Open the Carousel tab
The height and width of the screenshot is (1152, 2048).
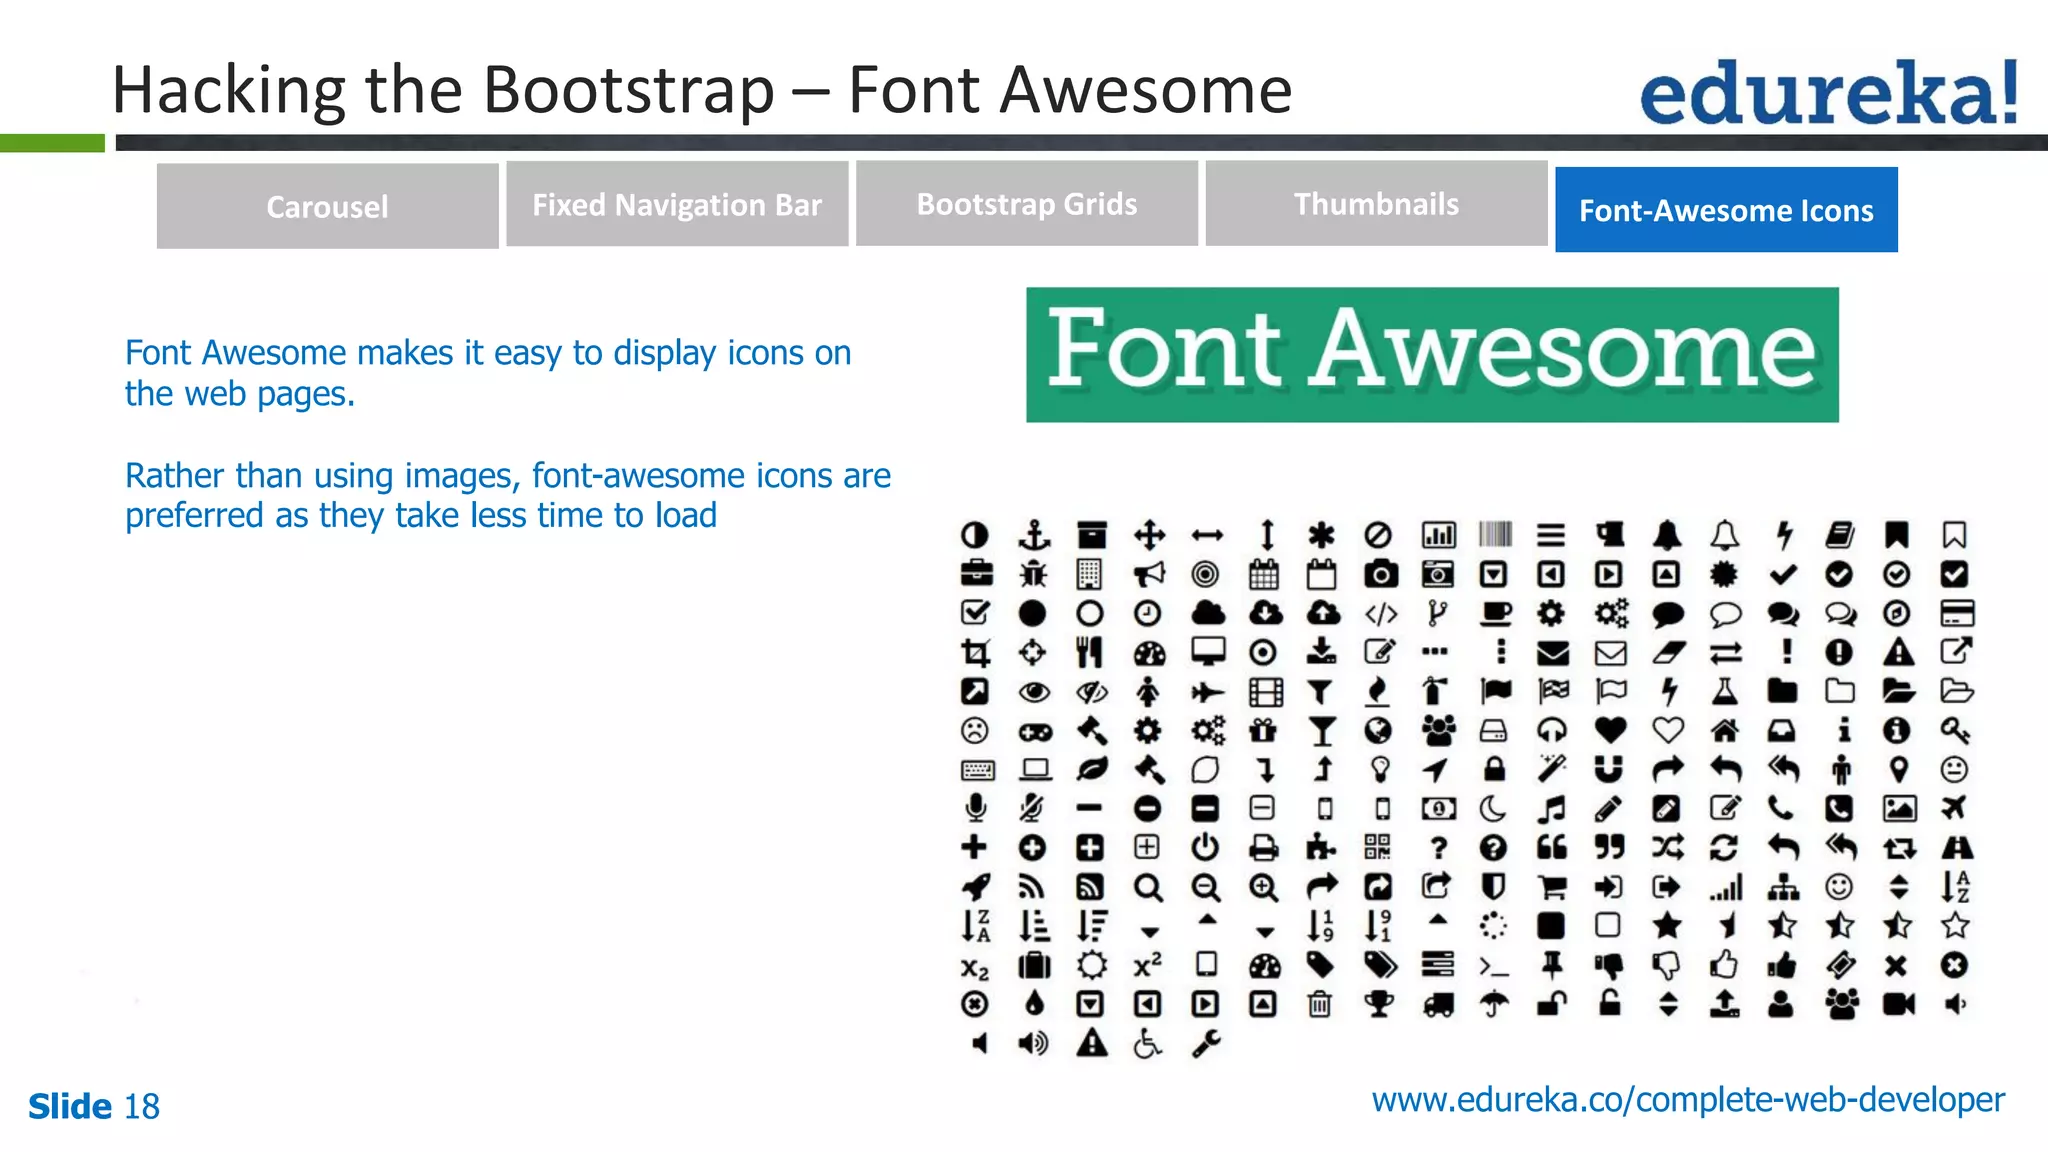pos(327,206)
